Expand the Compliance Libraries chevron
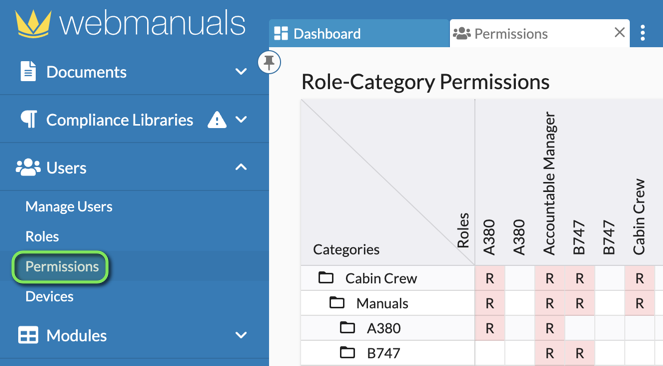The width and height of the screenshot is (663, 366). [241, 120]
